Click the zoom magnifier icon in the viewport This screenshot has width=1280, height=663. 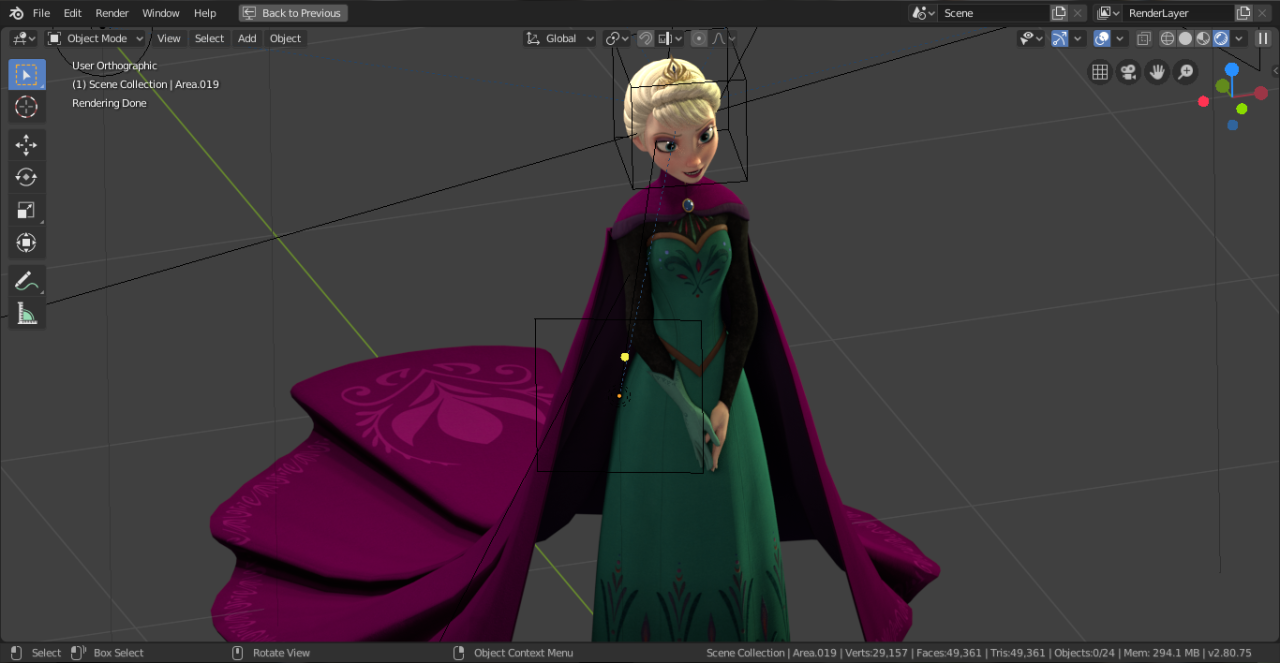[1186, 72]
